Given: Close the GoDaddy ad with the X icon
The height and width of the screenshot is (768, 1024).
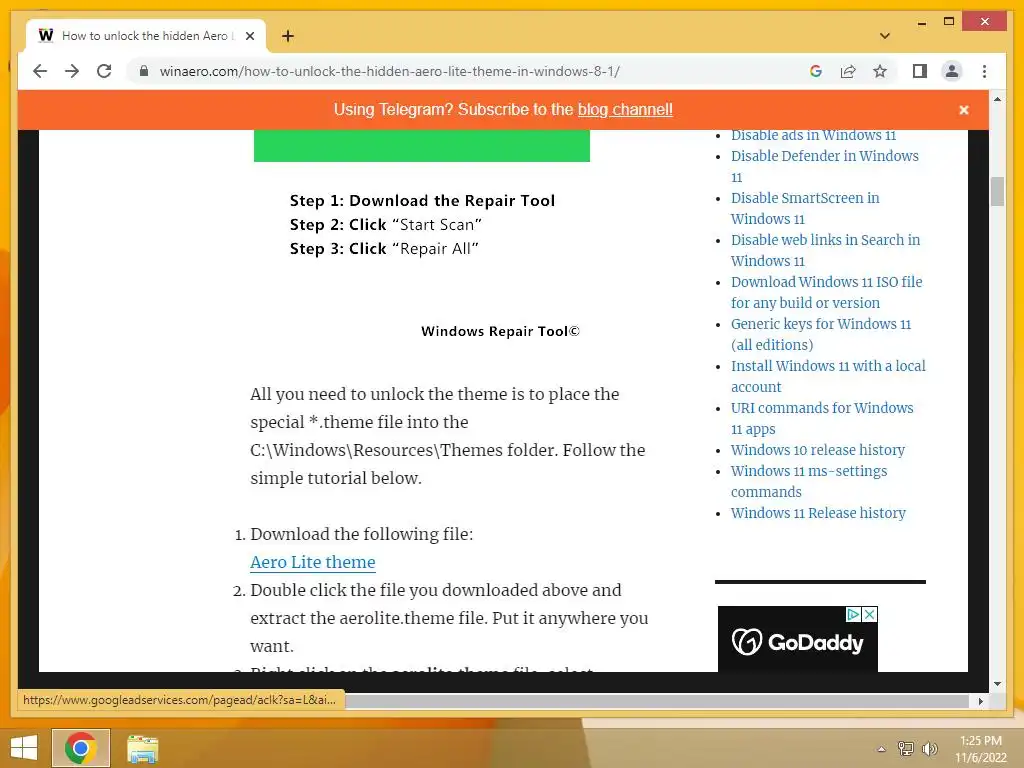Looking at the screenshot, I should click(870, 615).
